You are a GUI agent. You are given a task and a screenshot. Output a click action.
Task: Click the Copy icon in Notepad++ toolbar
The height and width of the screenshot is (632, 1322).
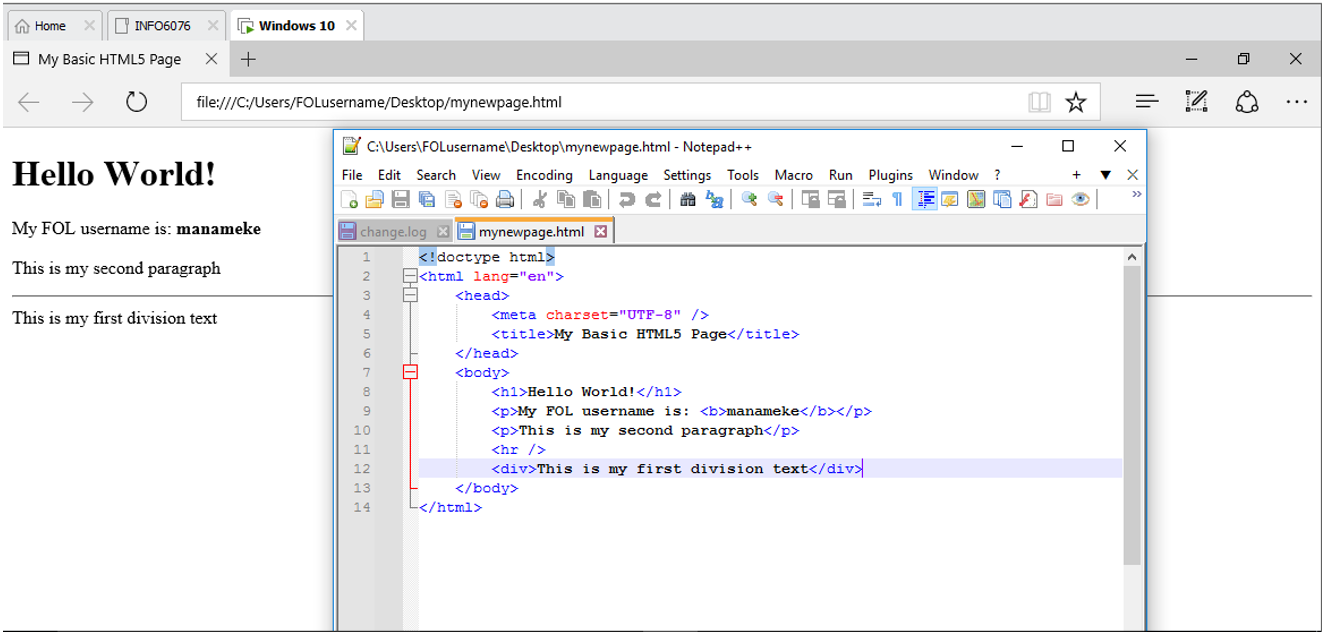(x=566, y=200)
